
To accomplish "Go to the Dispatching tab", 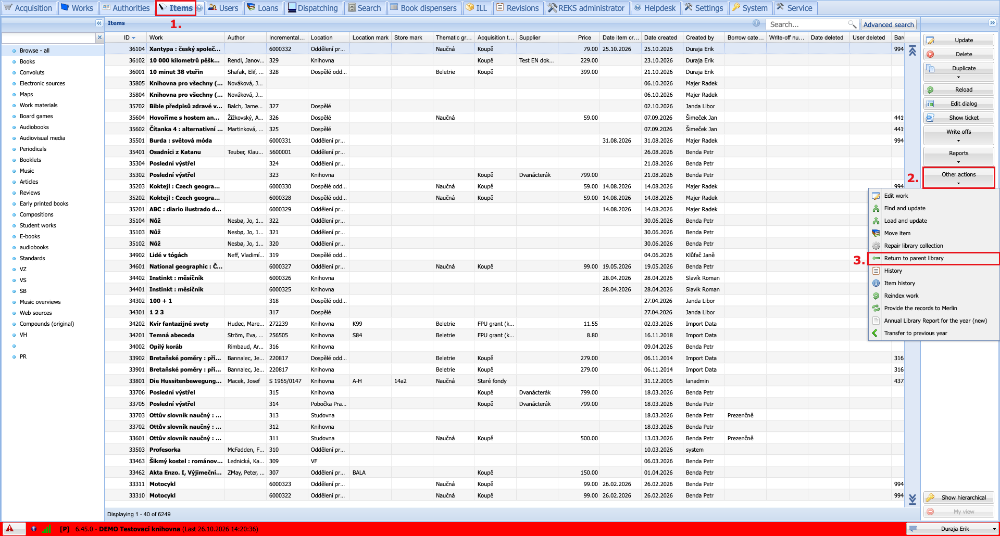I will pos(314,8).
